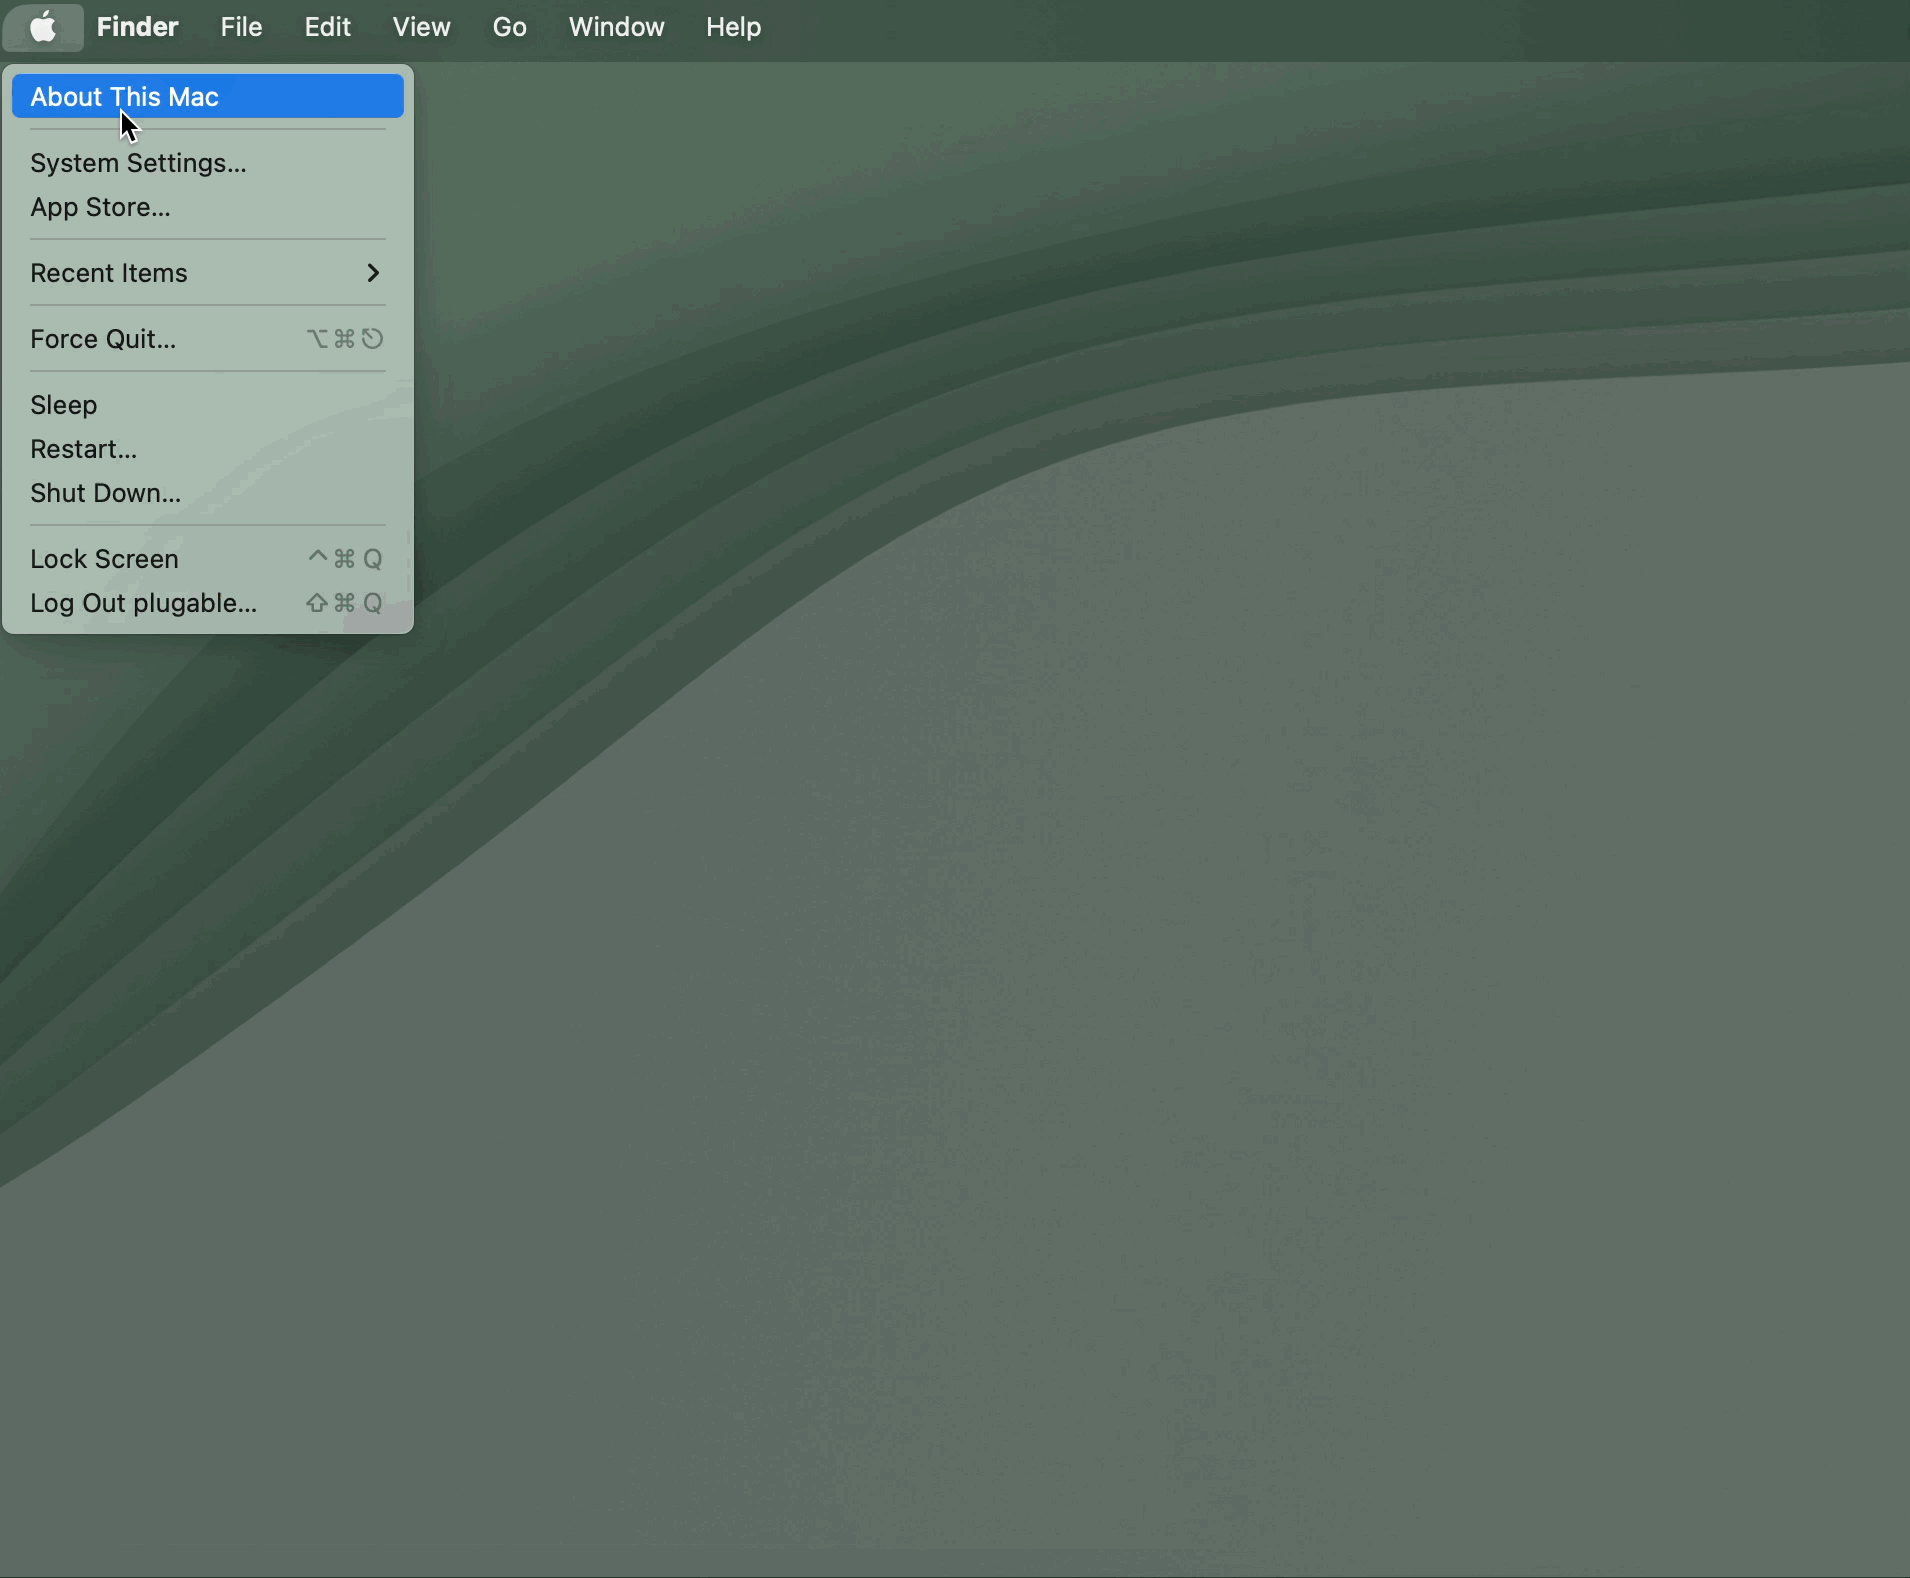Open the Edit menu
Screen dimensions: 1910x1578
[x=327, y=27]
